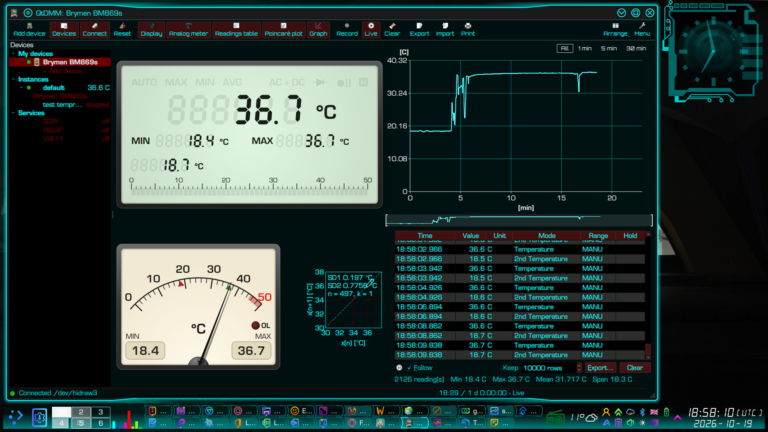The height and width of the screenshot is (432, 768).
Task: Click the Print toolbar icon
Action: point(468,29)
